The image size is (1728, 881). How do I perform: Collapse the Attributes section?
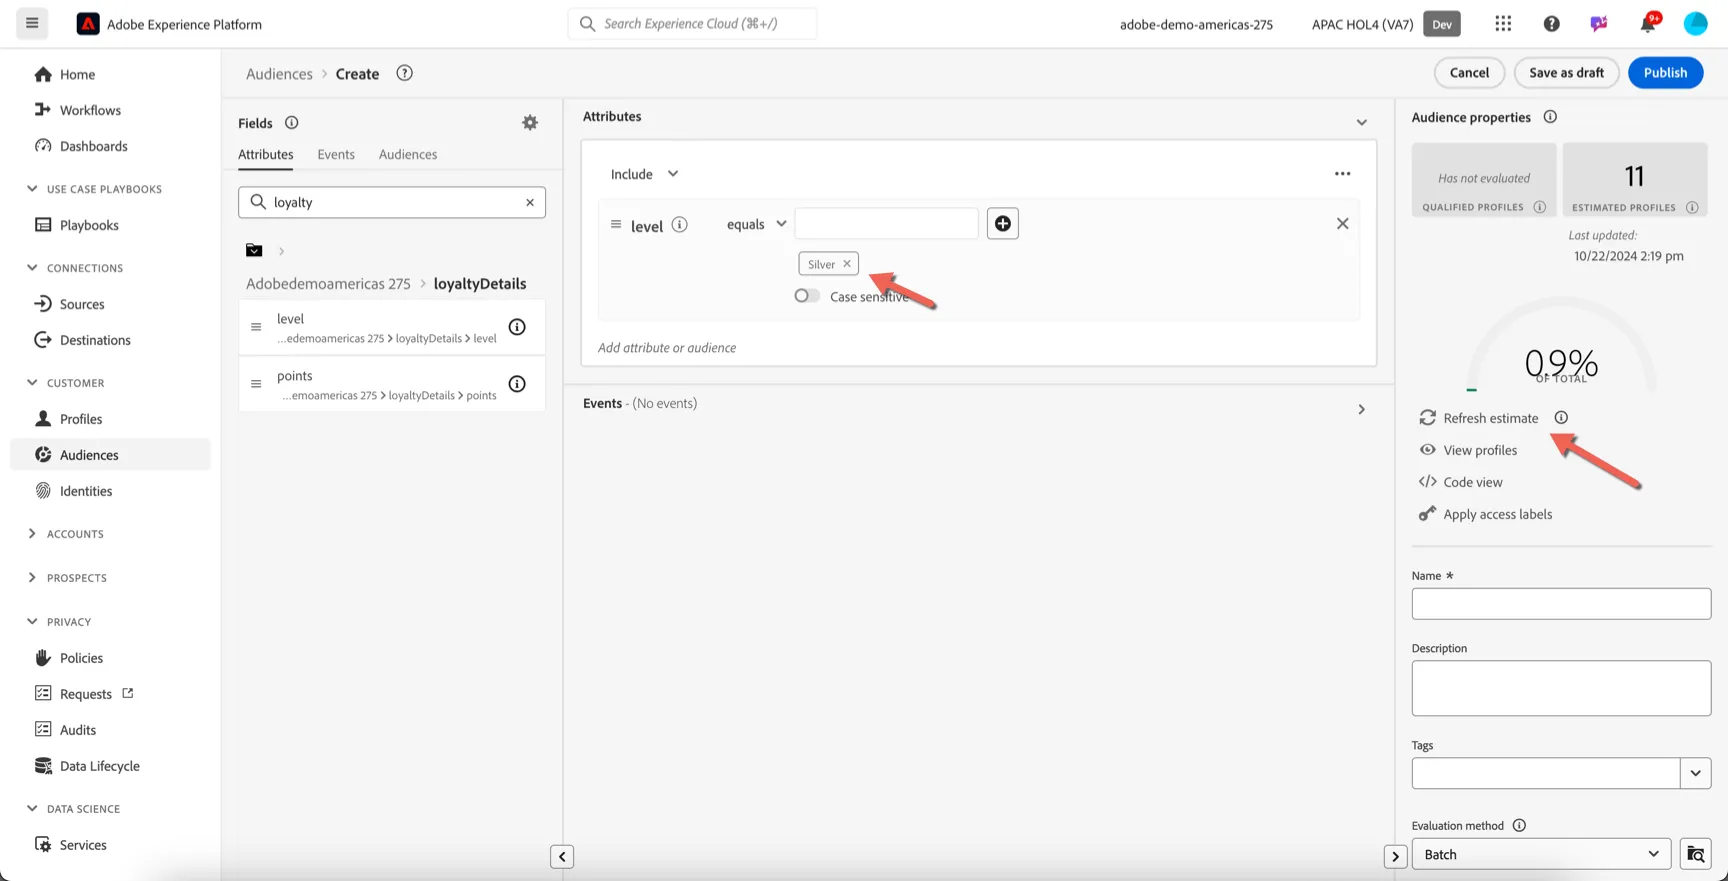1361,122
